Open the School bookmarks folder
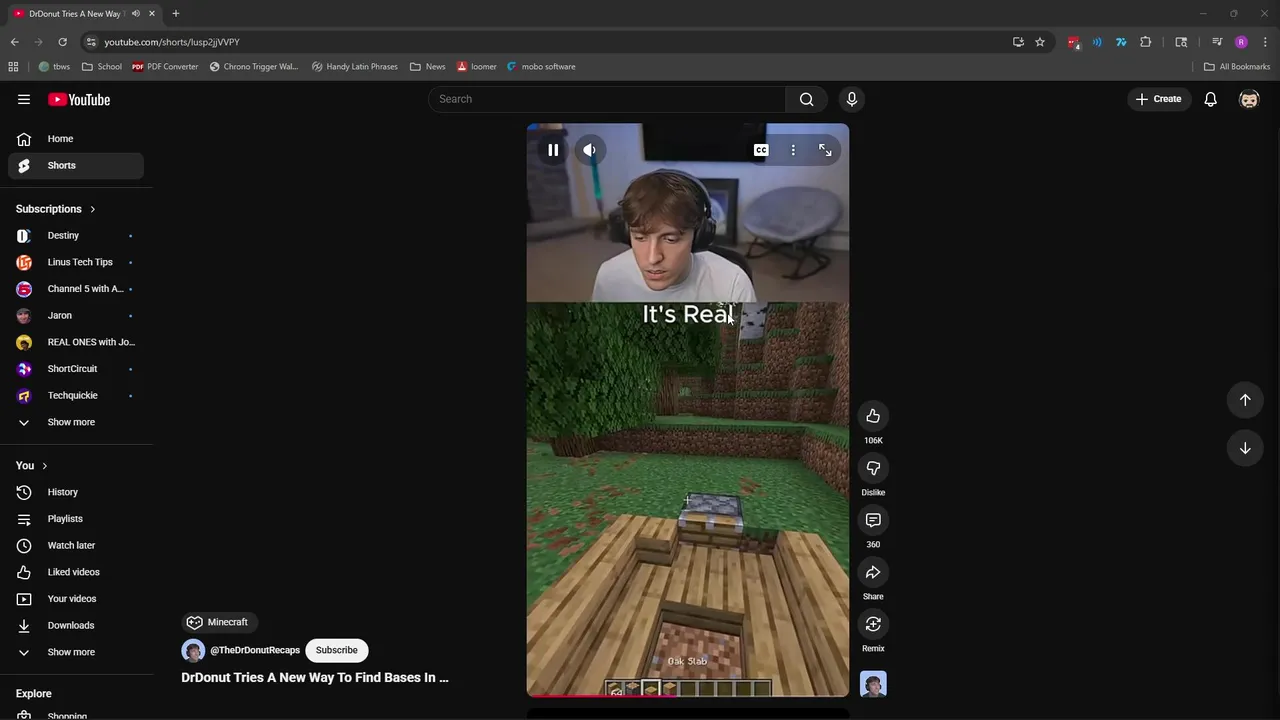This screenshot has height=720, width=1280. point(102,67)
